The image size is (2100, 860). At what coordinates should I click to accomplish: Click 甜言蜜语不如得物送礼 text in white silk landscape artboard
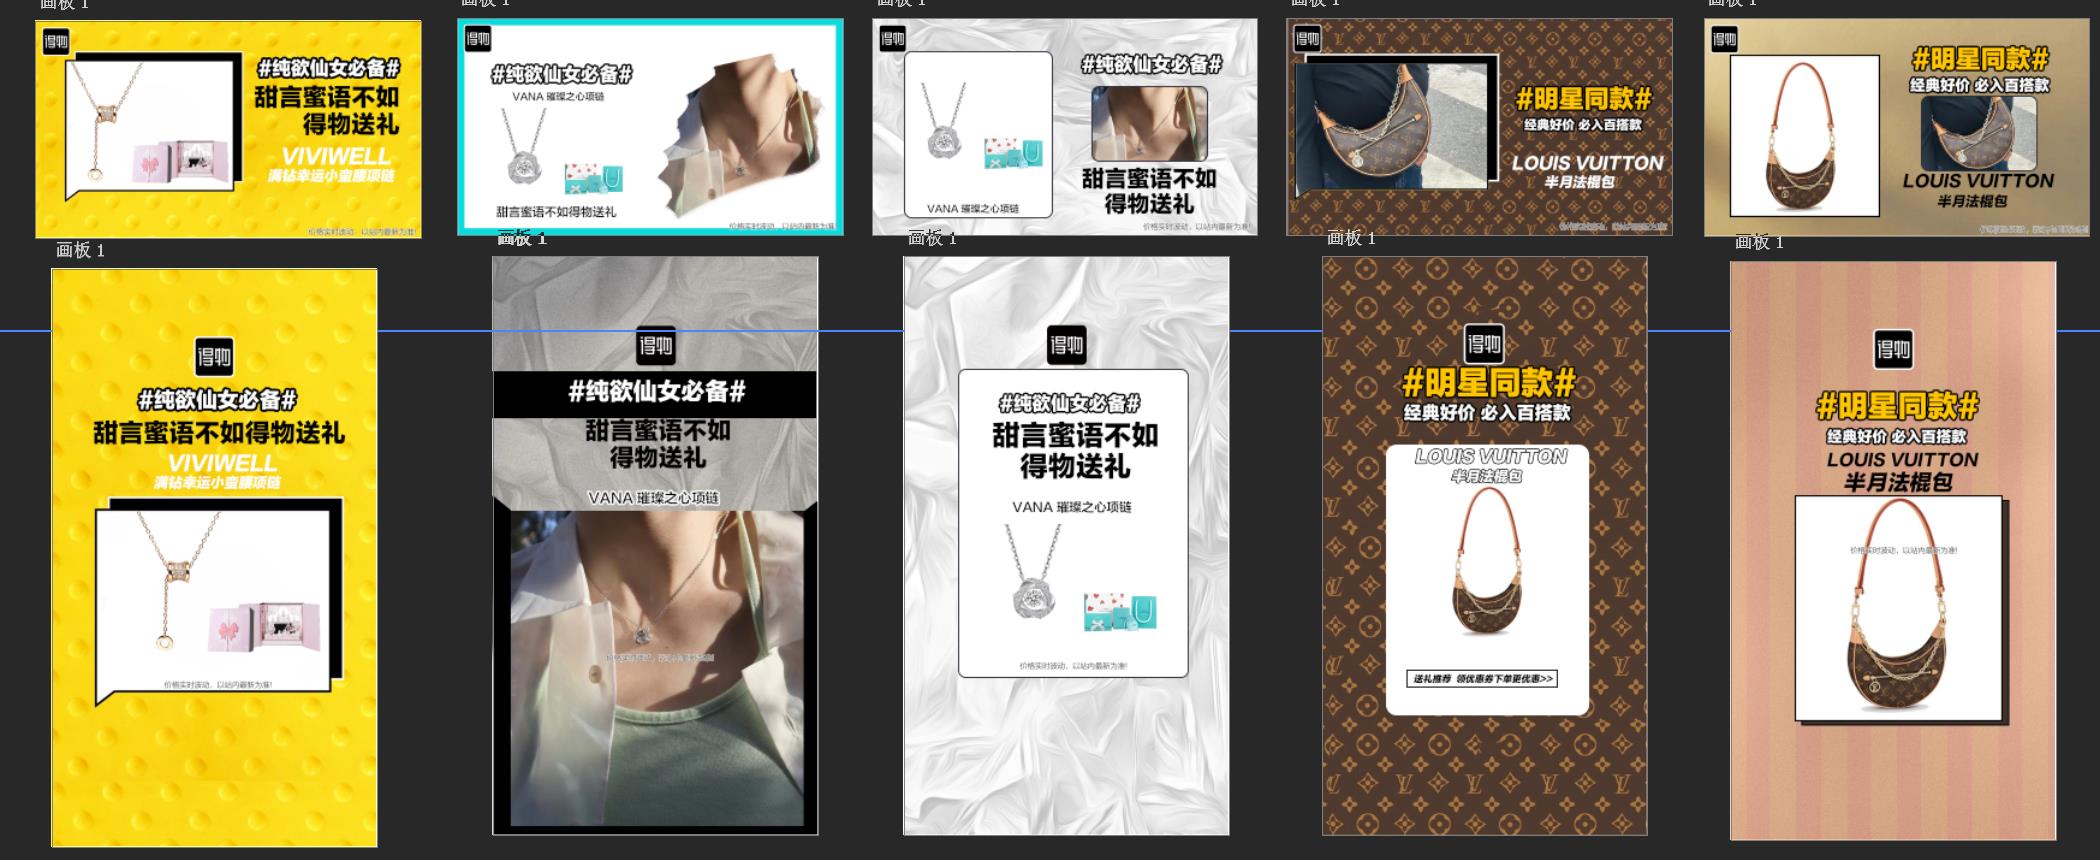[x=1149, y=190]
